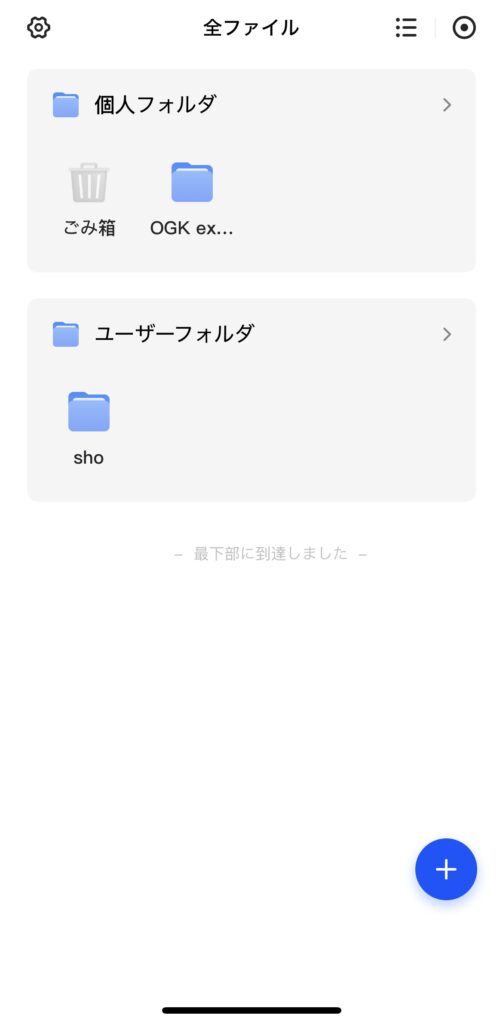Viewport: 503px width, 1024px height.
Task: Open the OGK ex... folder
Action: 192,182
